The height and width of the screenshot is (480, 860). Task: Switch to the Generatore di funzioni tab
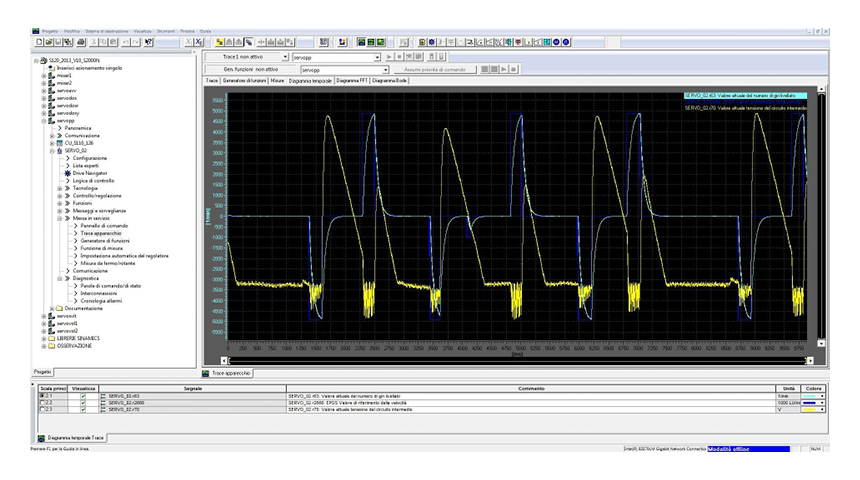click(245, 81)
